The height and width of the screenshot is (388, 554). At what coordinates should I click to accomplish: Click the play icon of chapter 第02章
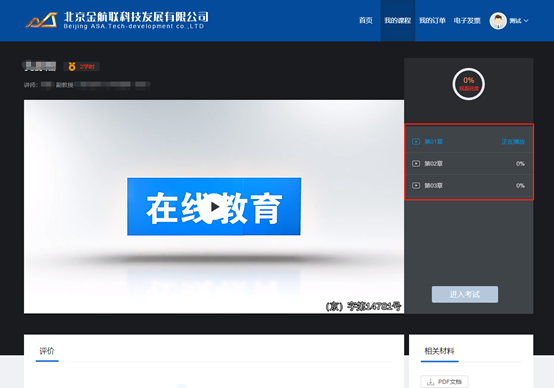click(416, 164)
